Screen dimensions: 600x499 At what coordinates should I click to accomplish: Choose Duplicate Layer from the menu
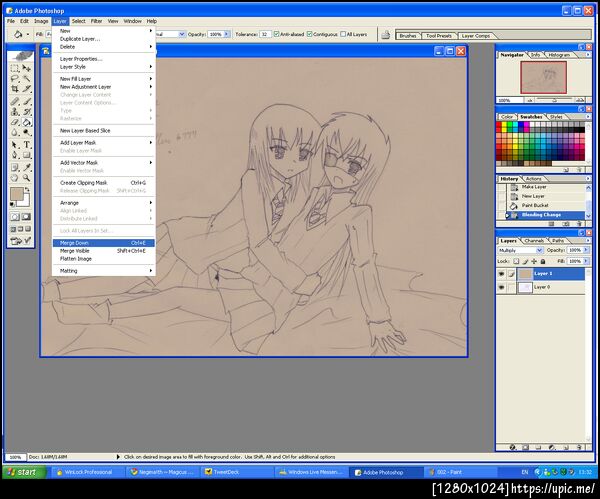tap(103, 39)
